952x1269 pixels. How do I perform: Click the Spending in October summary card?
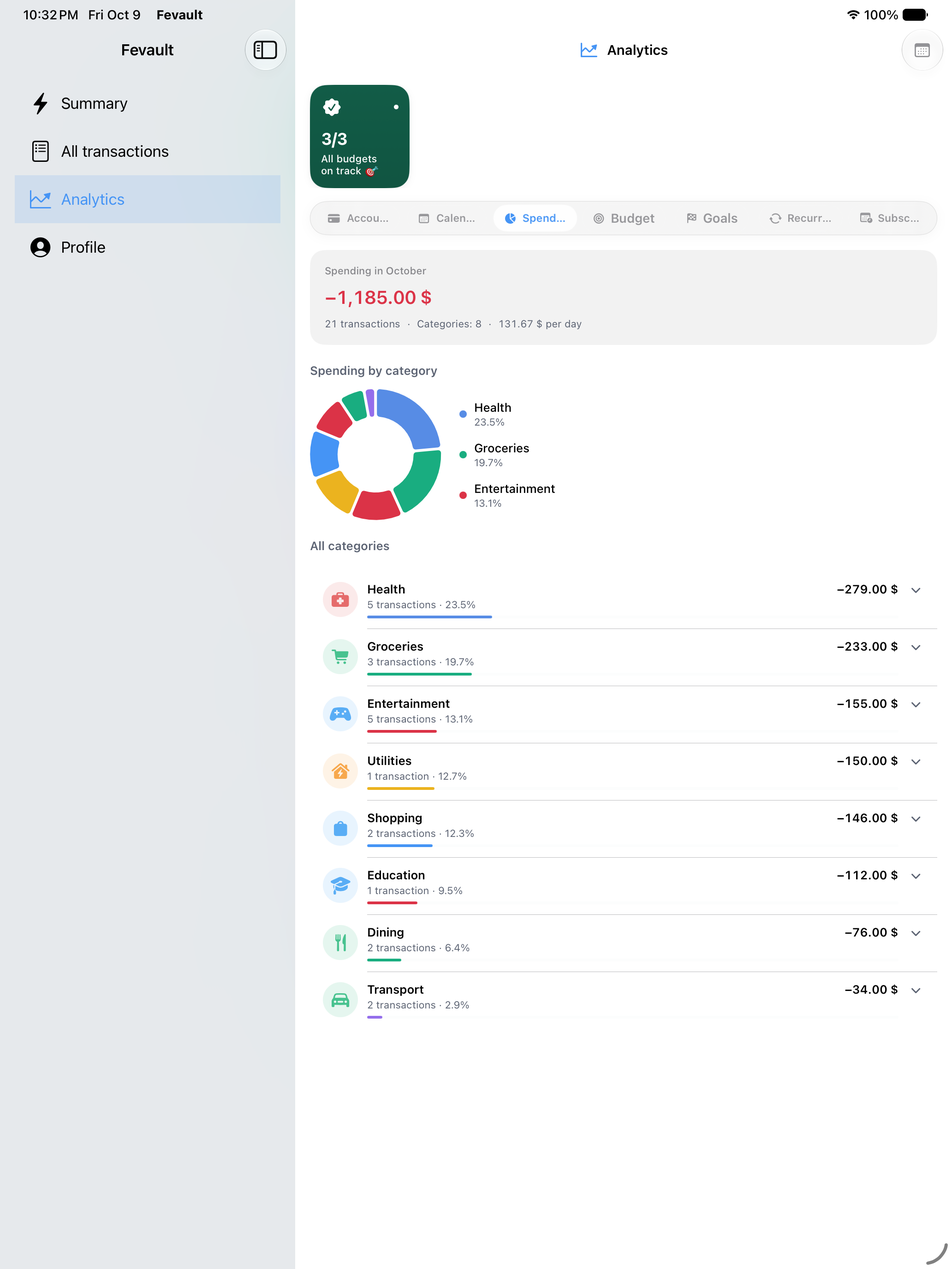pyautogui.click(x=623, y=297)
